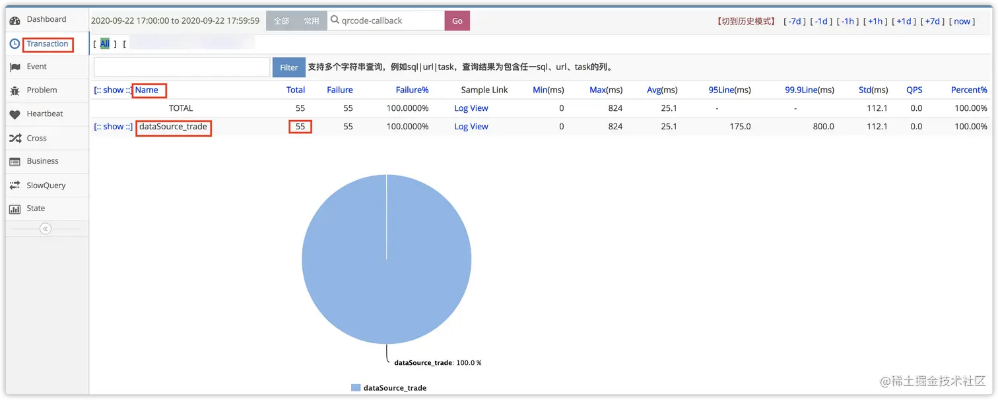Click the Event flag icon
Viewport: 998px width, 400px height.
click(15, 67)
